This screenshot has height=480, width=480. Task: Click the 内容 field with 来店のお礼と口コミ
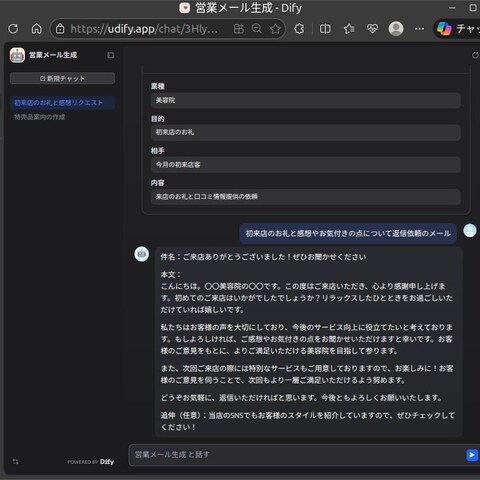tap(306, 197)
